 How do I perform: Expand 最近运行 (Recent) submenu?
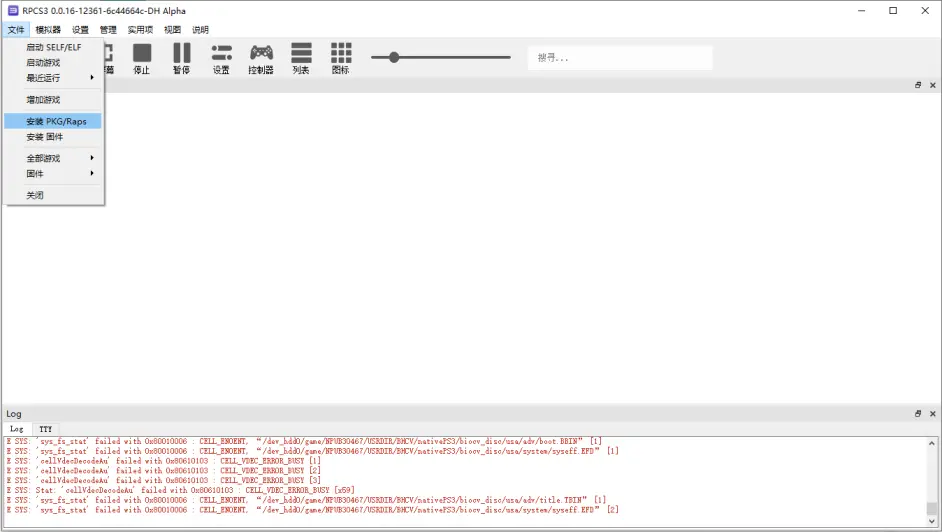tap(53, 78)
